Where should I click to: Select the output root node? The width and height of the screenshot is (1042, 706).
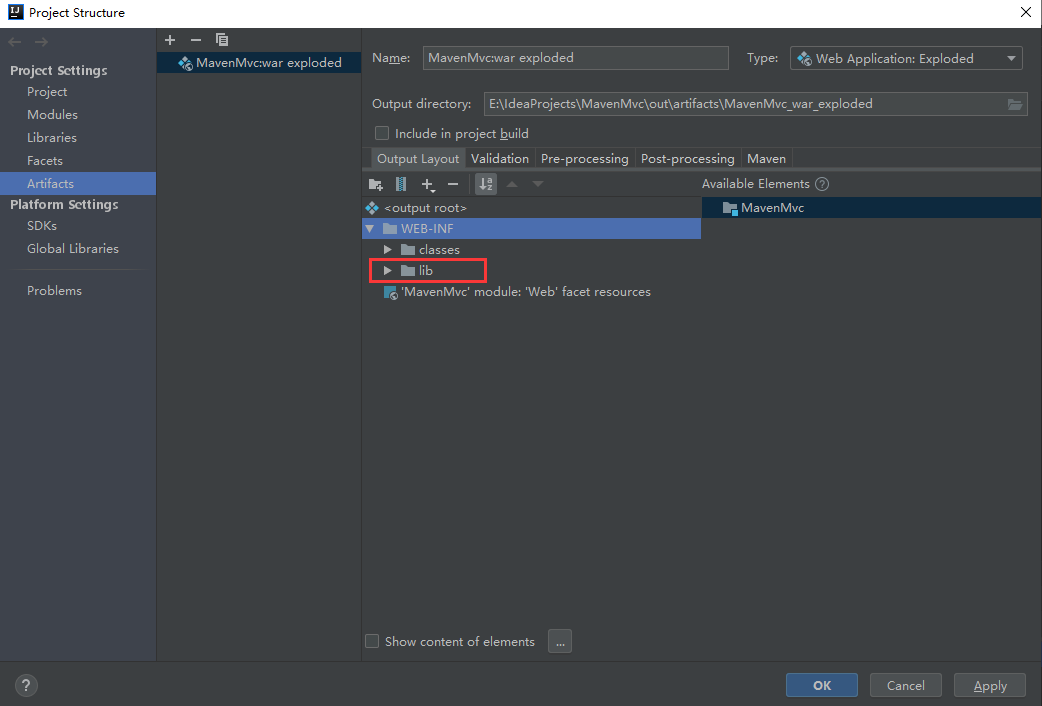coord(532,208)
